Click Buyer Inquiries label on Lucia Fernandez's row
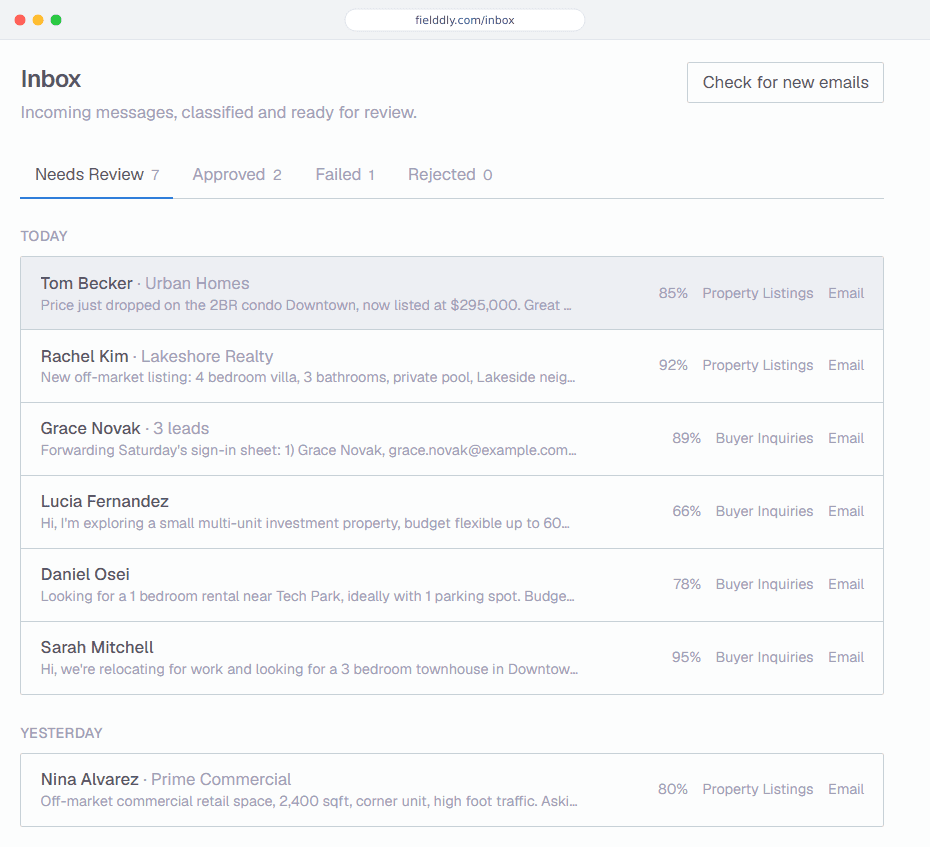The image size is (930, 847). tap(764, 511)
